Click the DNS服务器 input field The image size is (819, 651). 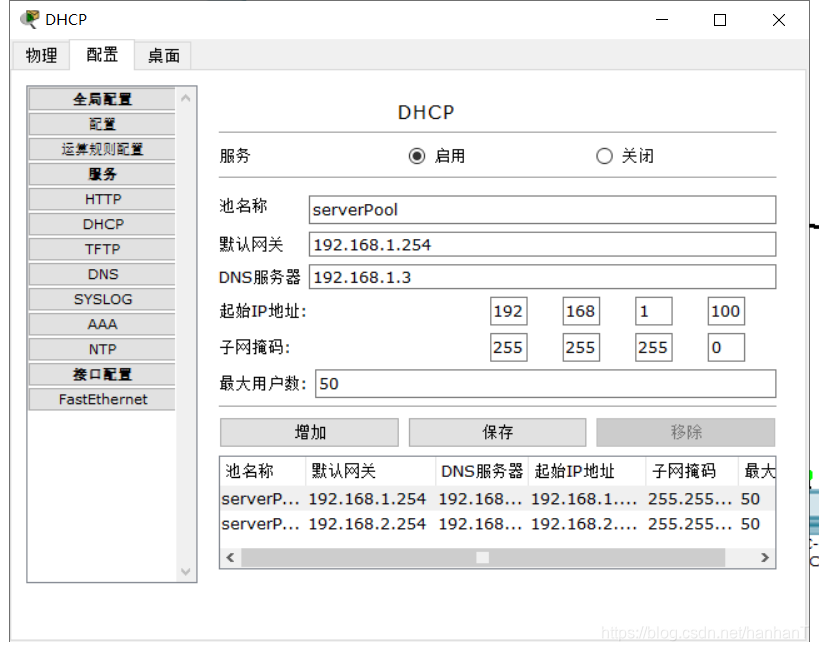point(542,277)
